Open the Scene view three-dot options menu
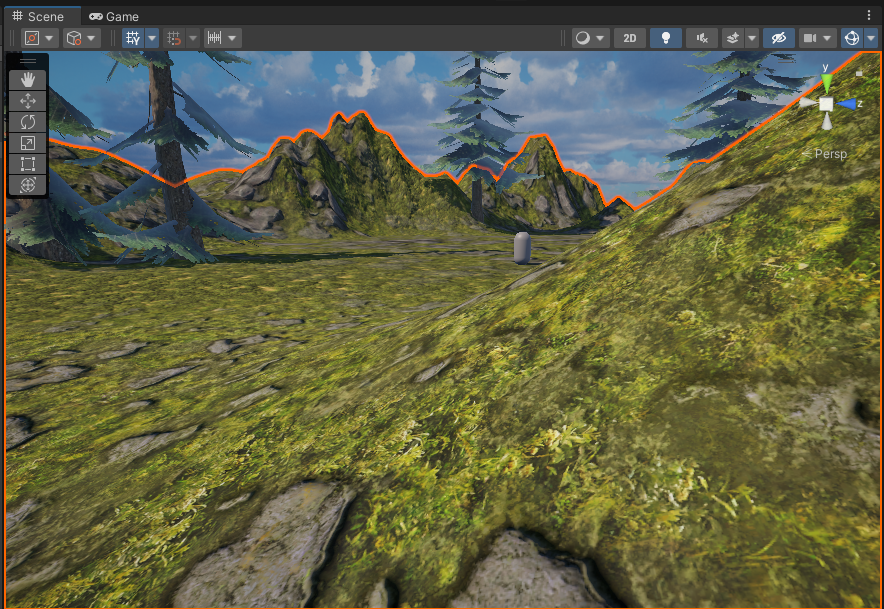Viewport: 884px width, 609px height. click(x=868, y=16)
